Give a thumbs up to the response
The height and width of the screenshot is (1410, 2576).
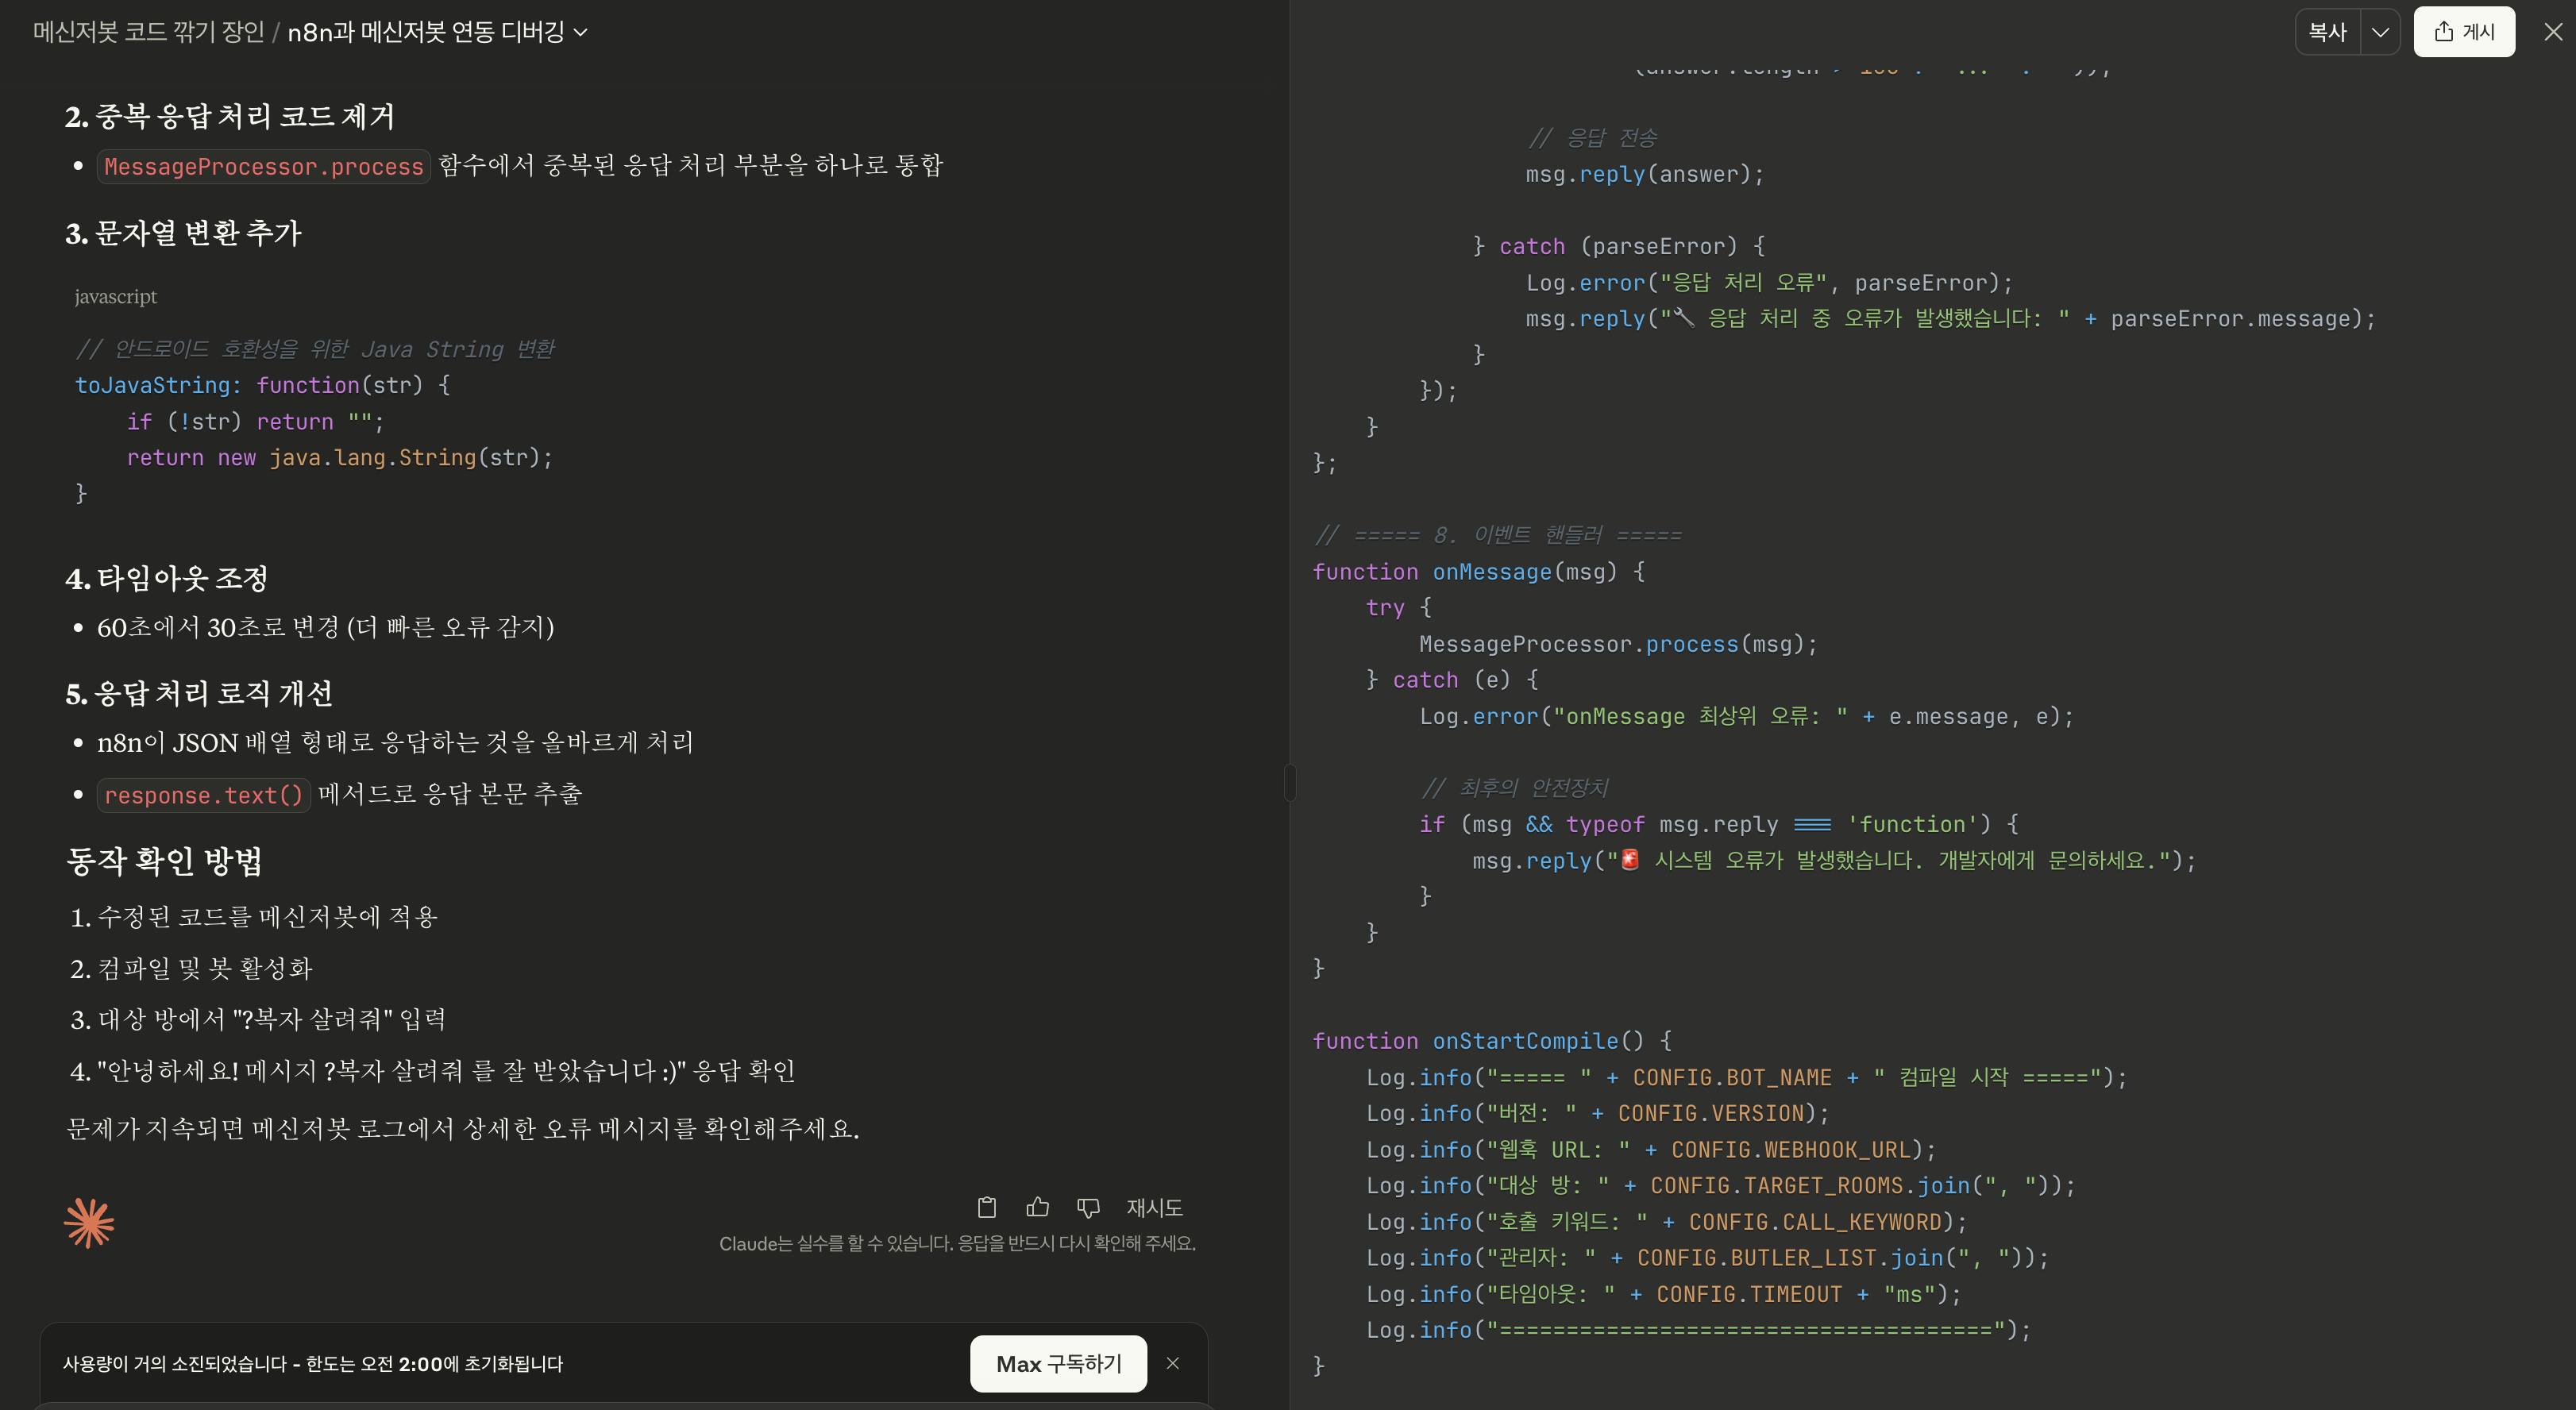coord(1037,1207)
